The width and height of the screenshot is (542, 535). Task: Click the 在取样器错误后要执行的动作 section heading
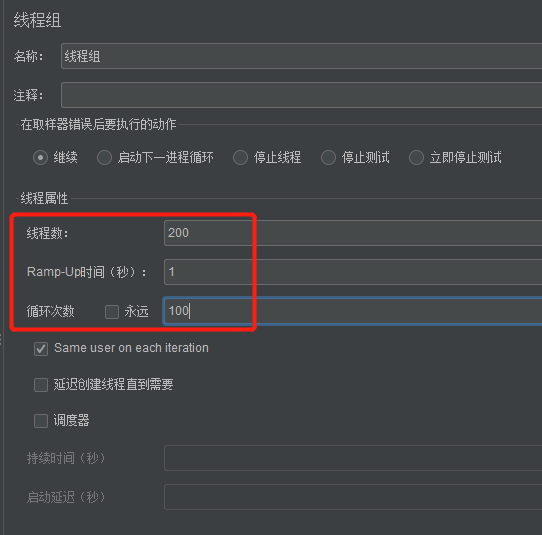(98, 124)
